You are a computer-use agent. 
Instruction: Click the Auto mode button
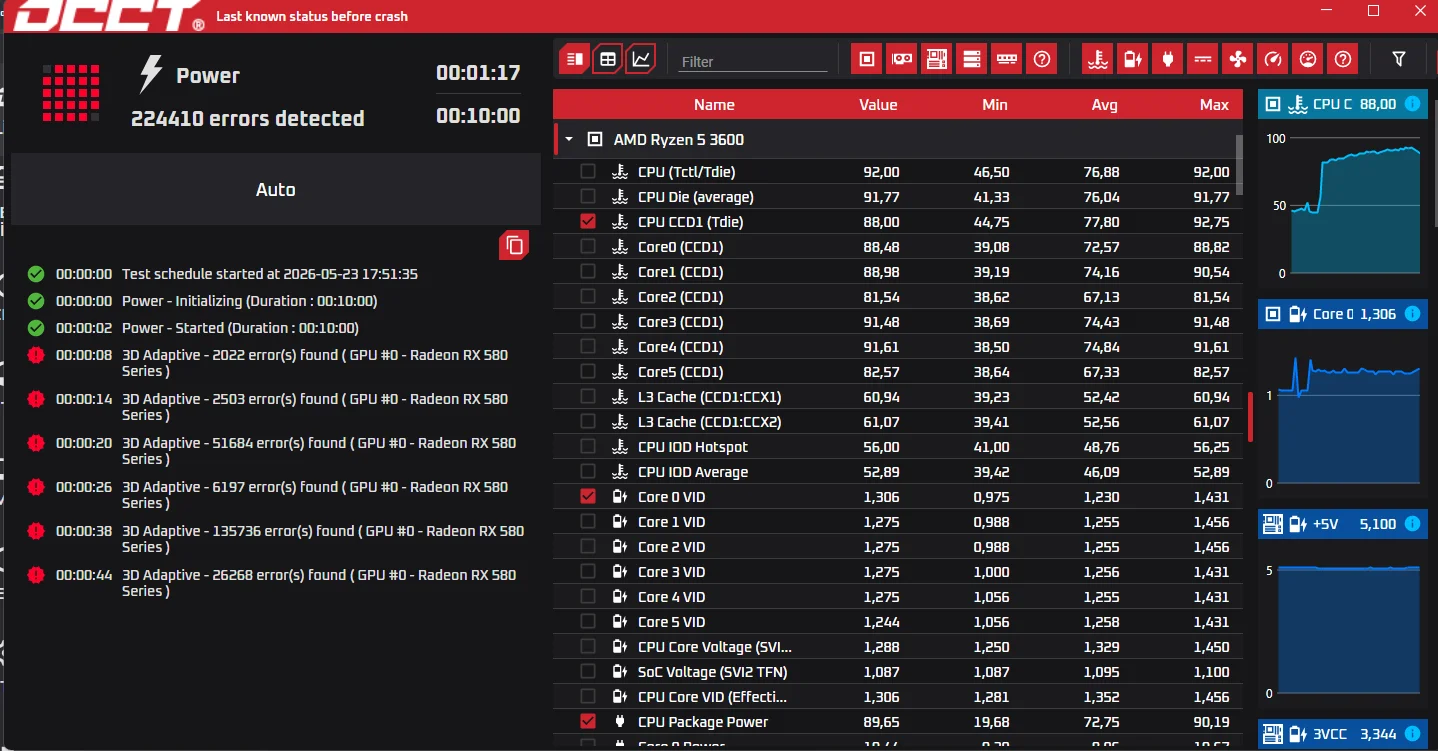[x=275, y=189]
